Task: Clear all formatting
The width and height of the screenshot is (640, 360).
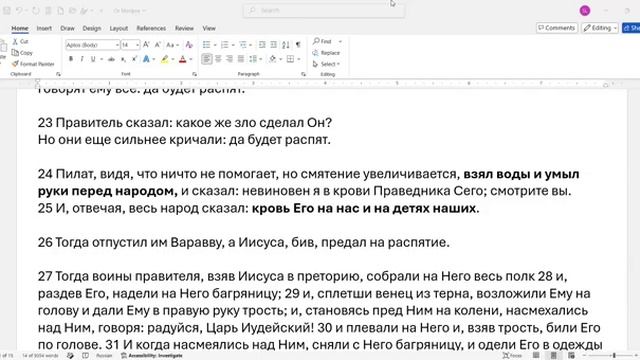Action: coord(189,44)
